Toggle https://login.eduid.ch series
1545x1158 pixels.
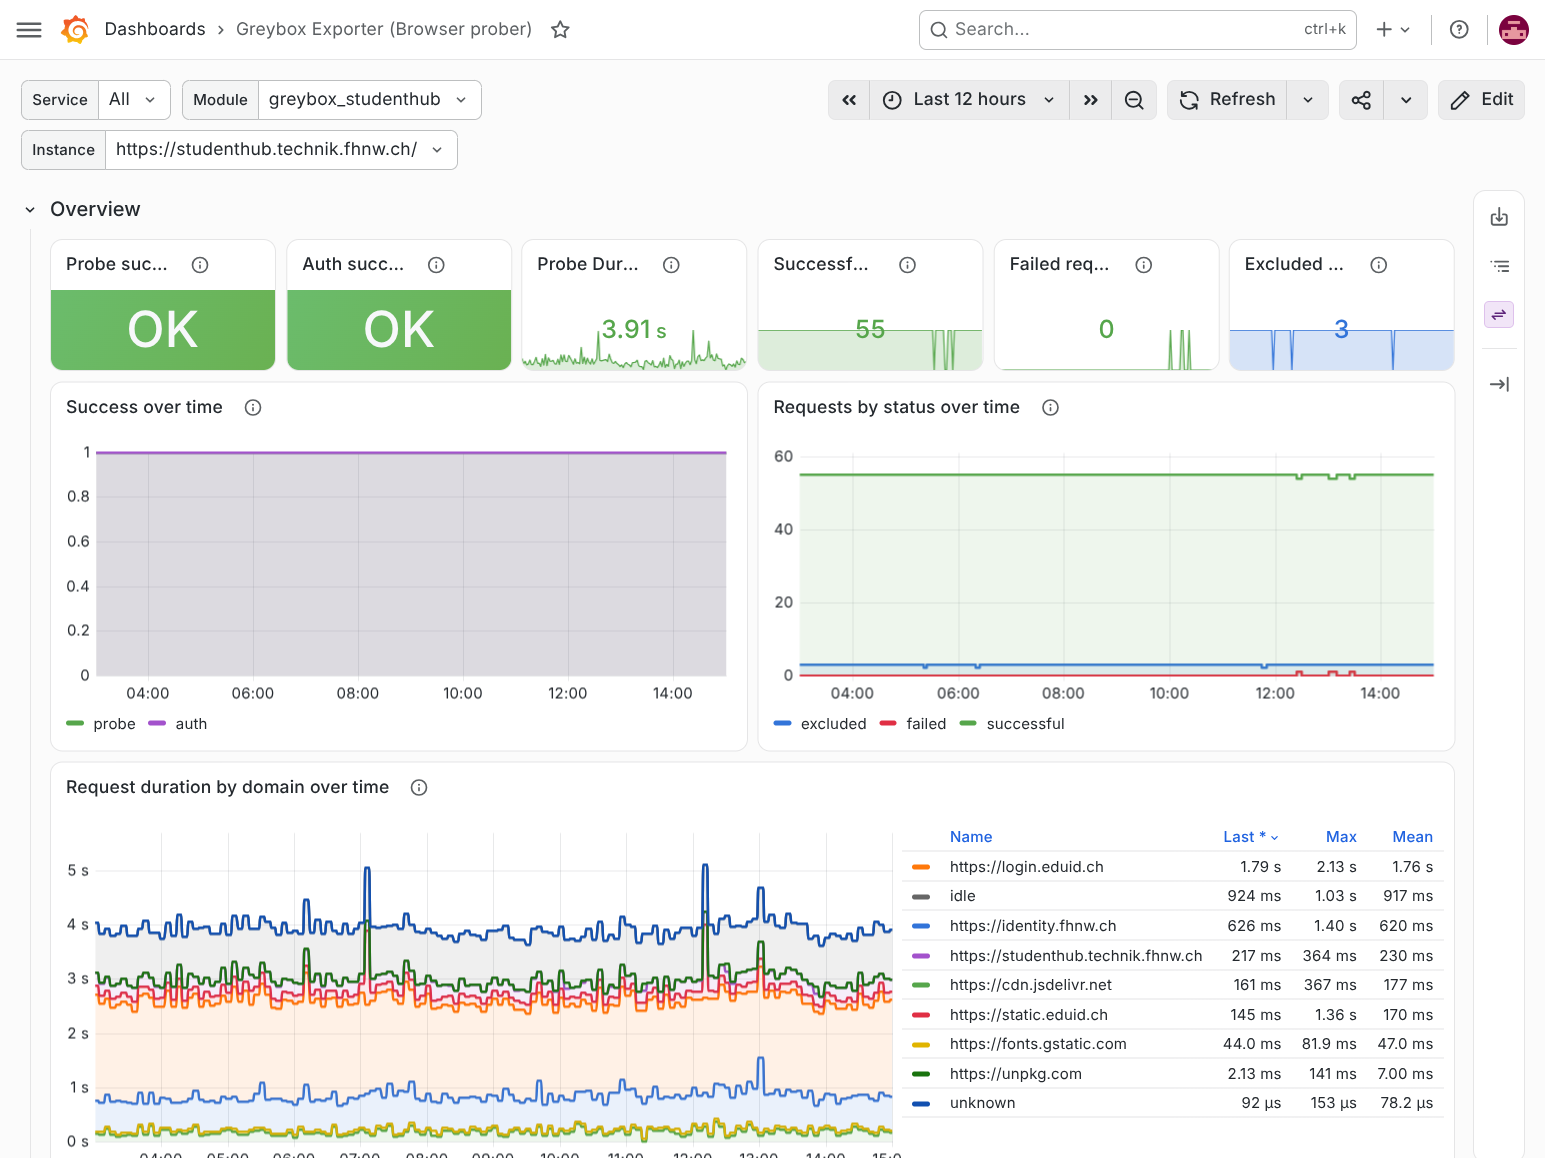click(x=1027, y=867)
